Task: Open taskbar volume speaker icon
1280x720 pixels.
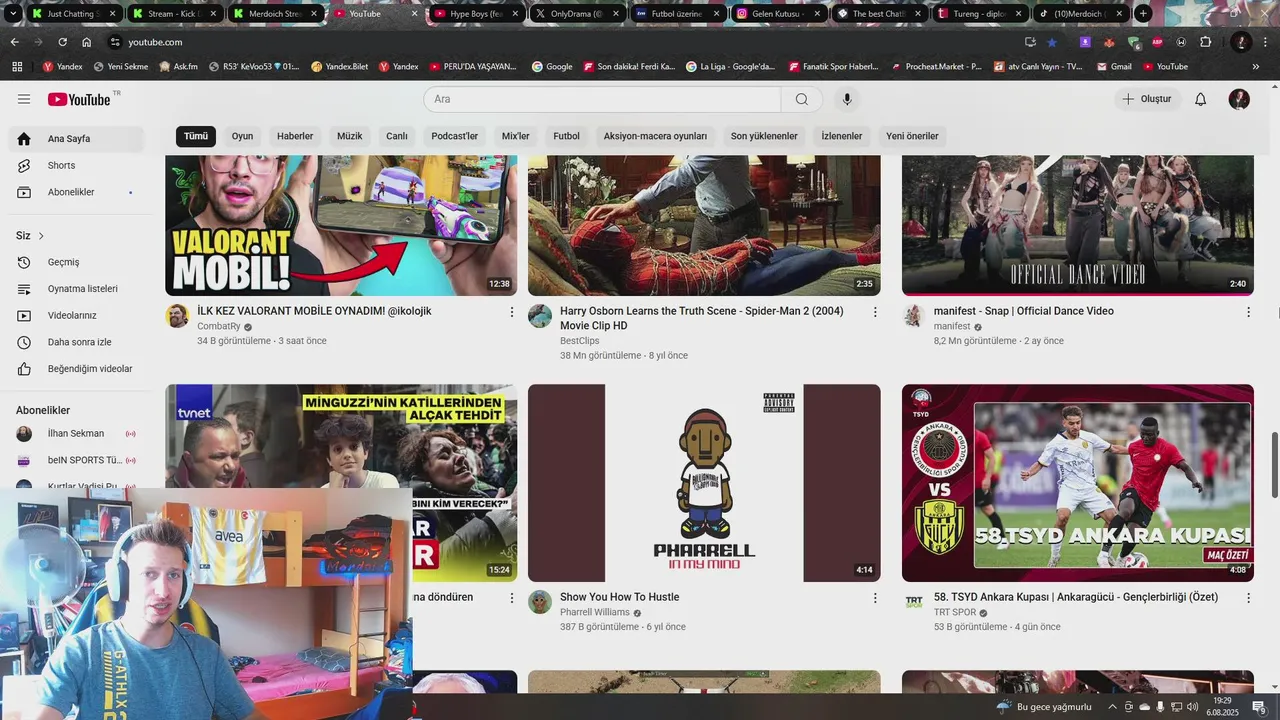Action: 1192,707
